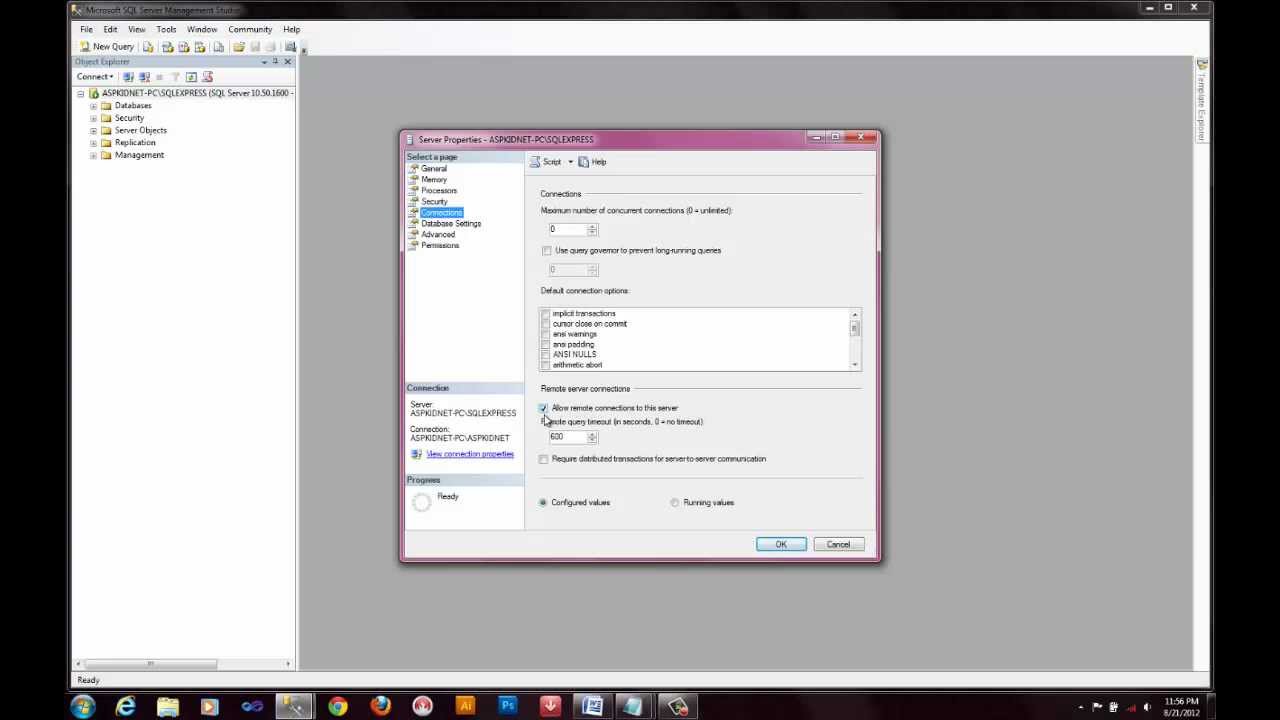This screenshot has width=1280, height=720.
Task: Click Cancel in Server Properties
Action: (838, 545)
